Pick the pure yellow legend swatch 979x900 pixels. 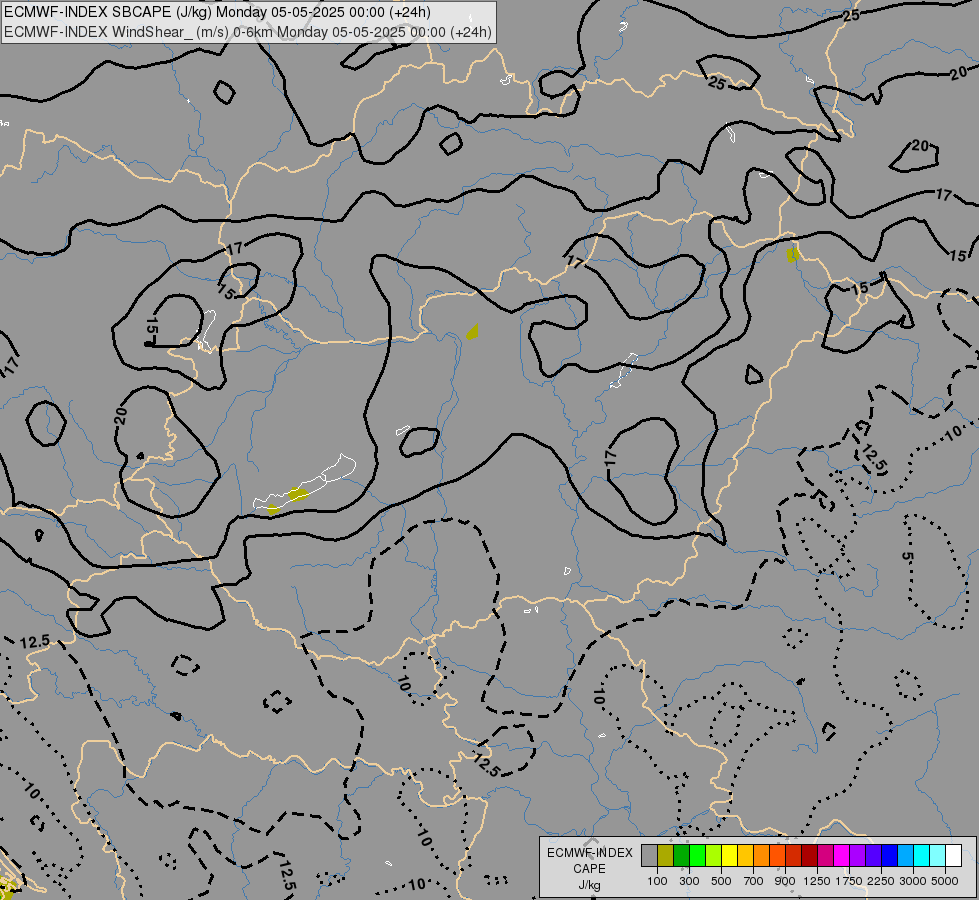click(x=729, y=856)
